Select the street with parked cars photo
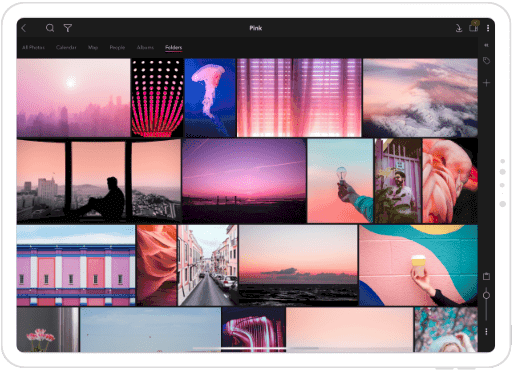 (x=208, y=265)
